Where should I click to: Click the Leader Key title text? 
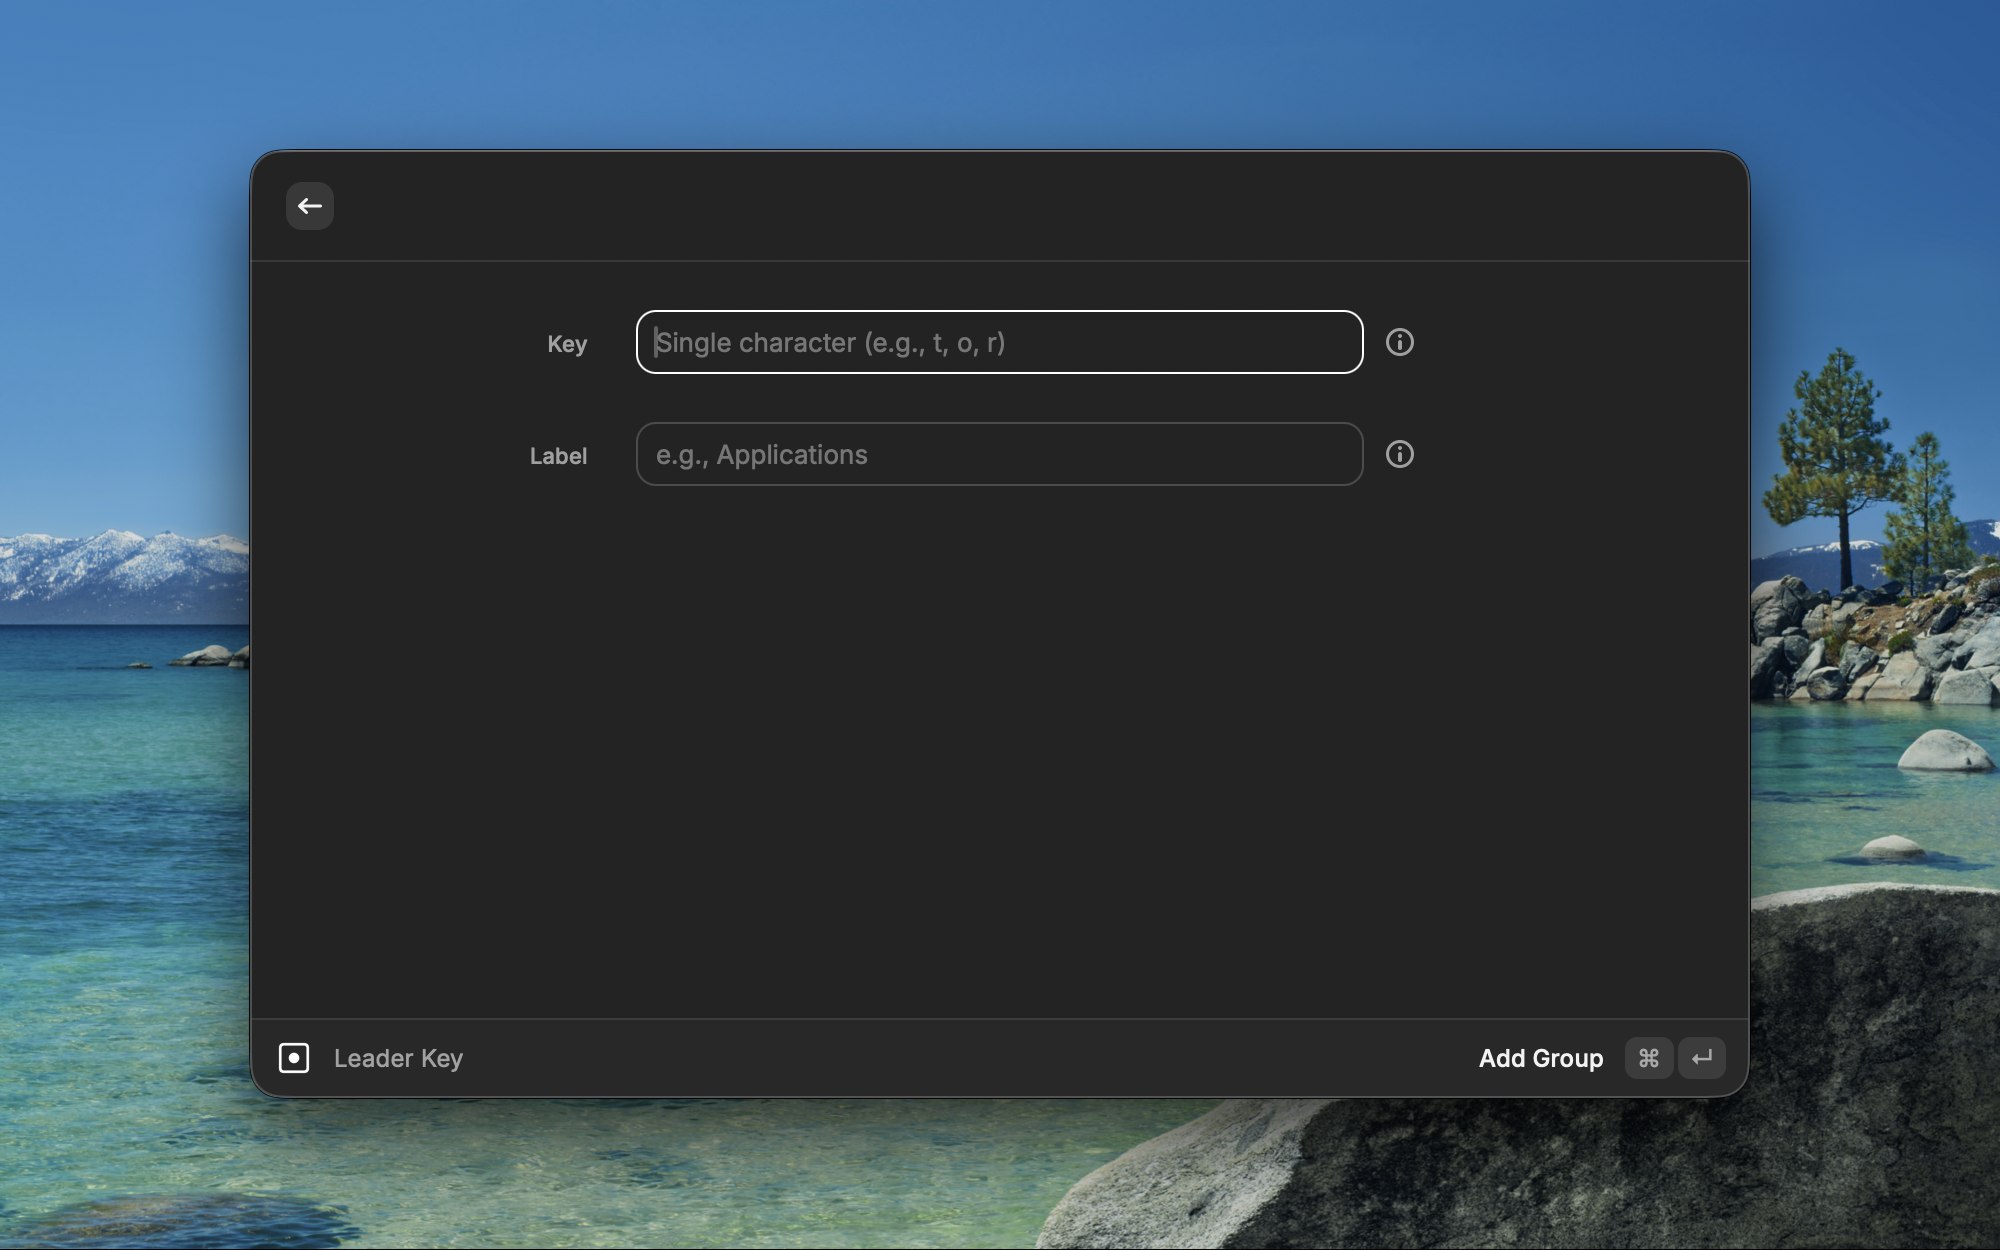398,1058
